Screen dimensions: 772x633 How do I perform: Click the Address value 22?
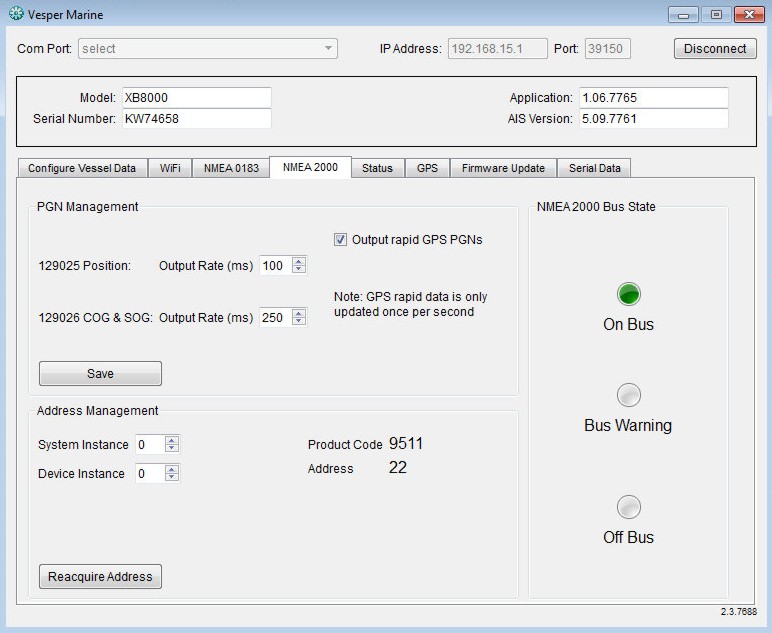[398, 467]
